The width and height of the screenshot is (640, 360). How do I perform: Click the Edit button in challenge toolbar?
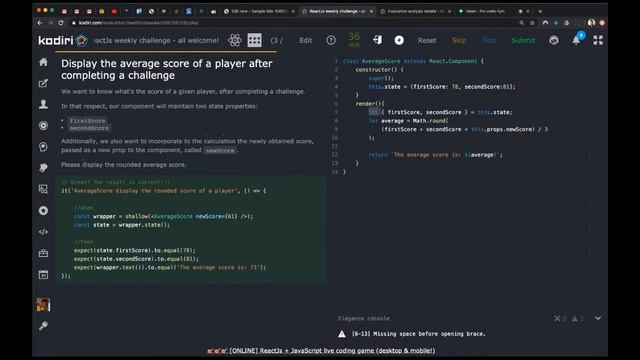pyautogui.click(x=306, y=40)
